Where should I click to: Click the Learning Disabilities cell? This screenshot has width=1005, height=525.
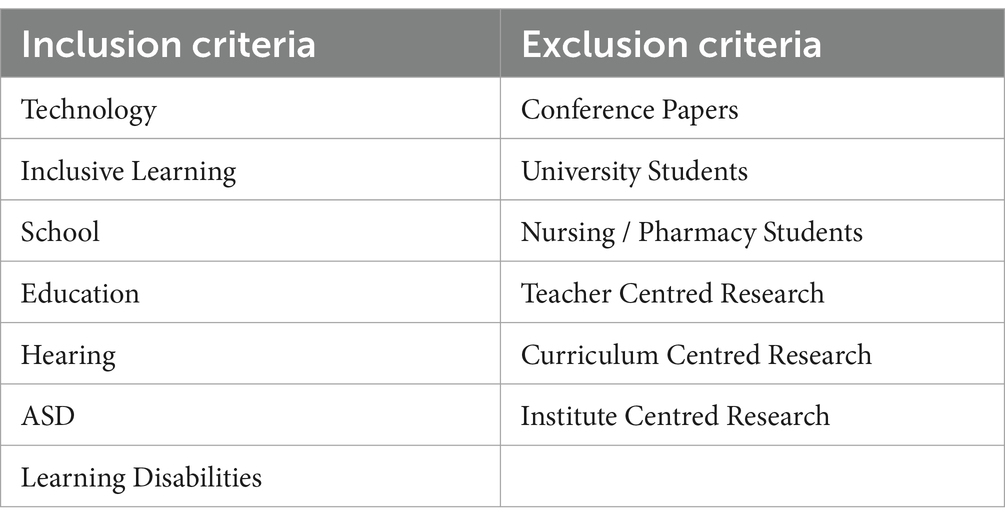[x=250, y=477]
